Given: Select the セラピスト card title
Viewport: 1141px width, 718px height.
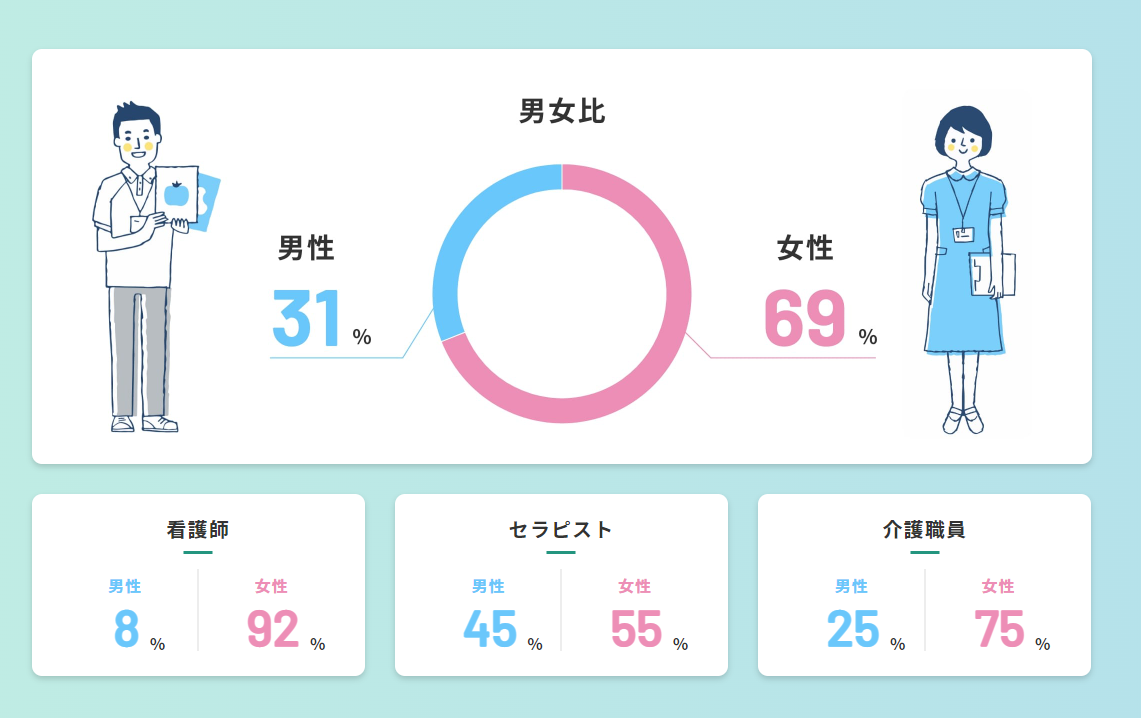Looking at the screenshot, I should pos(561,530).
